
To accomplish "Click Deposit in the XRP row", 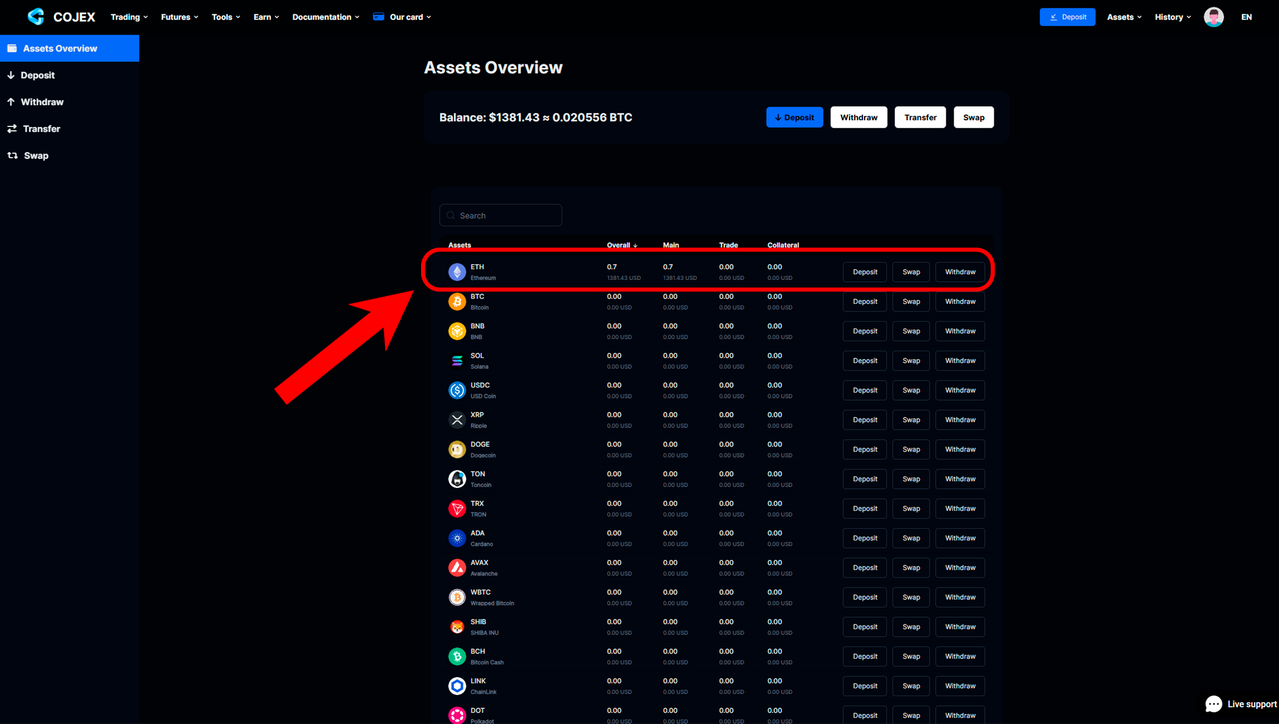I will pos(865,420).
